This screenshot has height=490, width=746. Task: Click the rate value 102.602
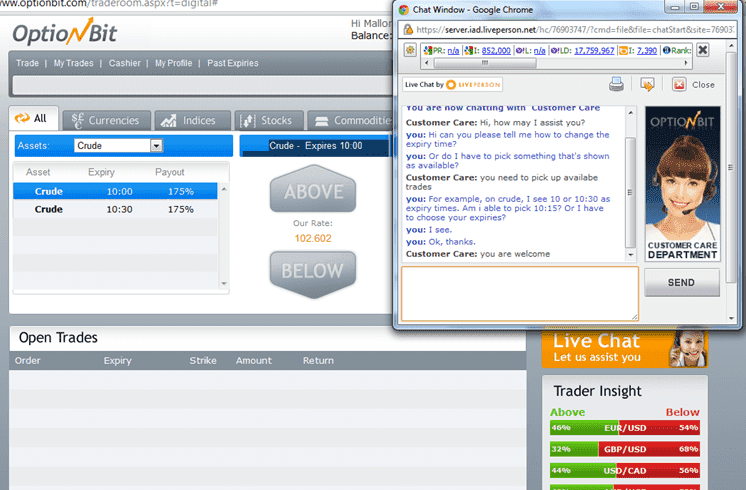[x=313, y=238]
